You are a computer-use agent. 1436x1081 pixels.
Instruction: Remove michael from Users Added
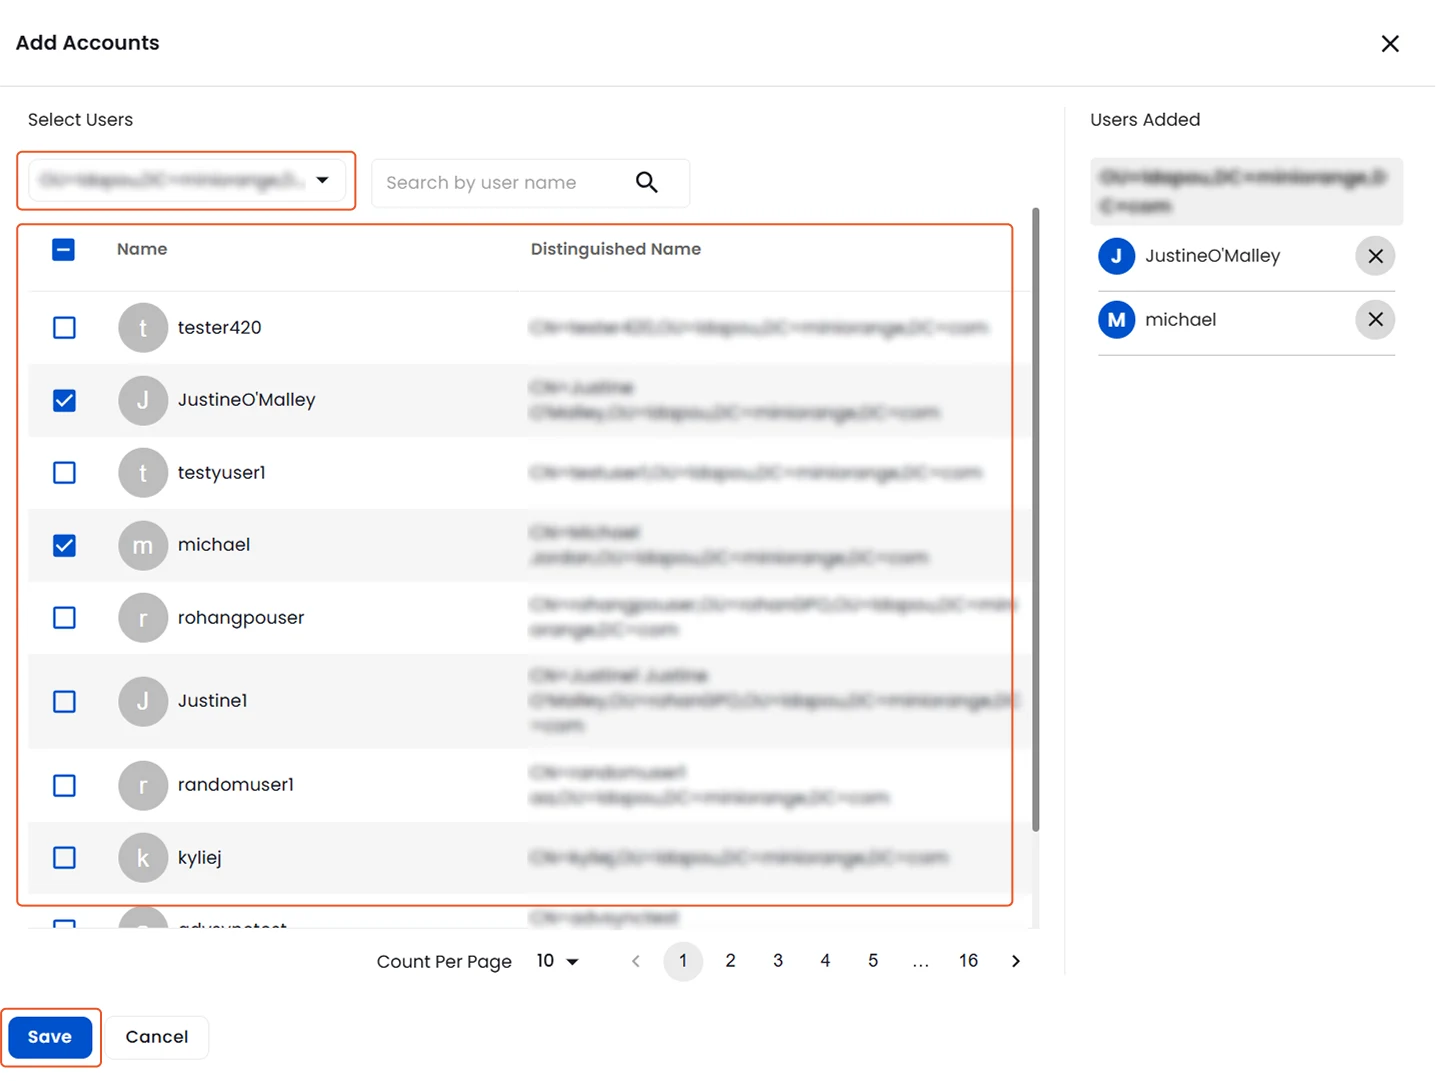point(1375,319)
